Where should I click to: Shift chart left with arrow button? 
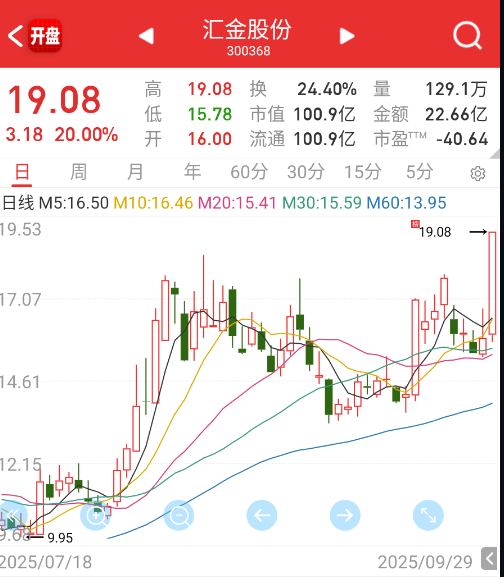262,515
